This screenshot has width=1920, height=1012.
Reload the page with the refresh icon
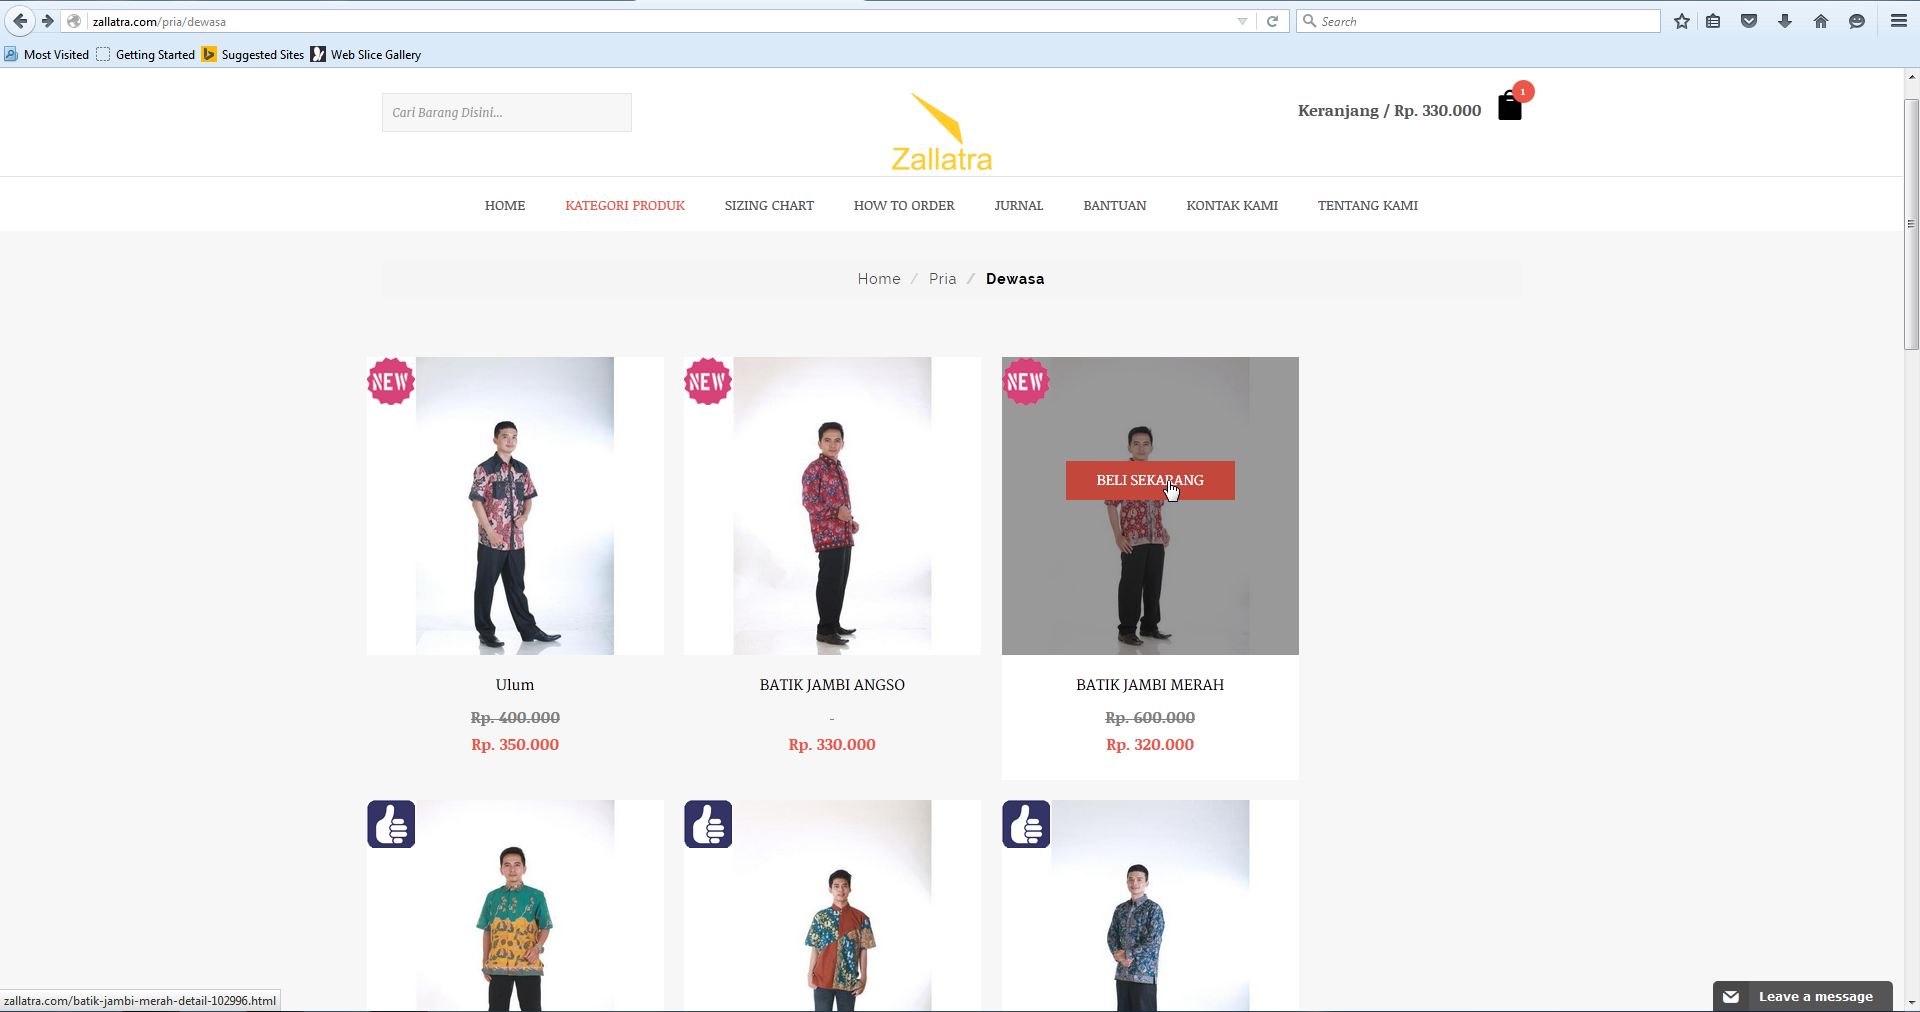(x=1272, y=21)
